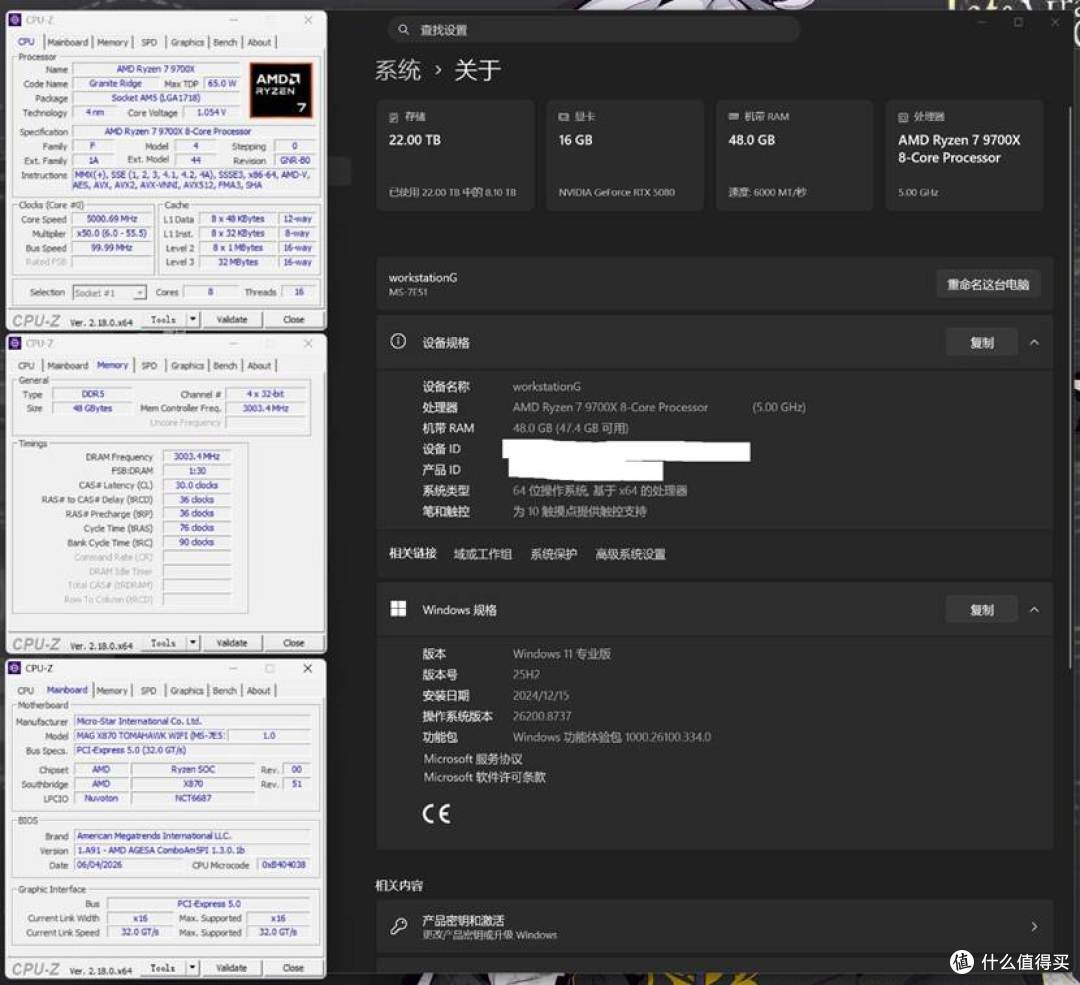Select the CPU tab in the Mainboard page window
Viewport: 1080px width, 985px height.
(x=25, y=690)
